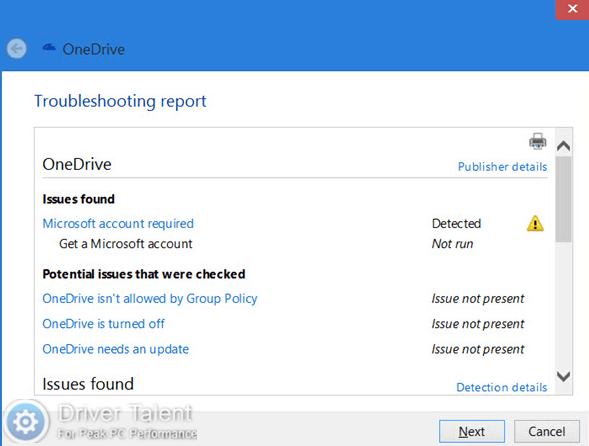This screenshot has height=446, width=589.
Task: Click 'Potential issues that were checked' heading
Action: pos(144,274)
